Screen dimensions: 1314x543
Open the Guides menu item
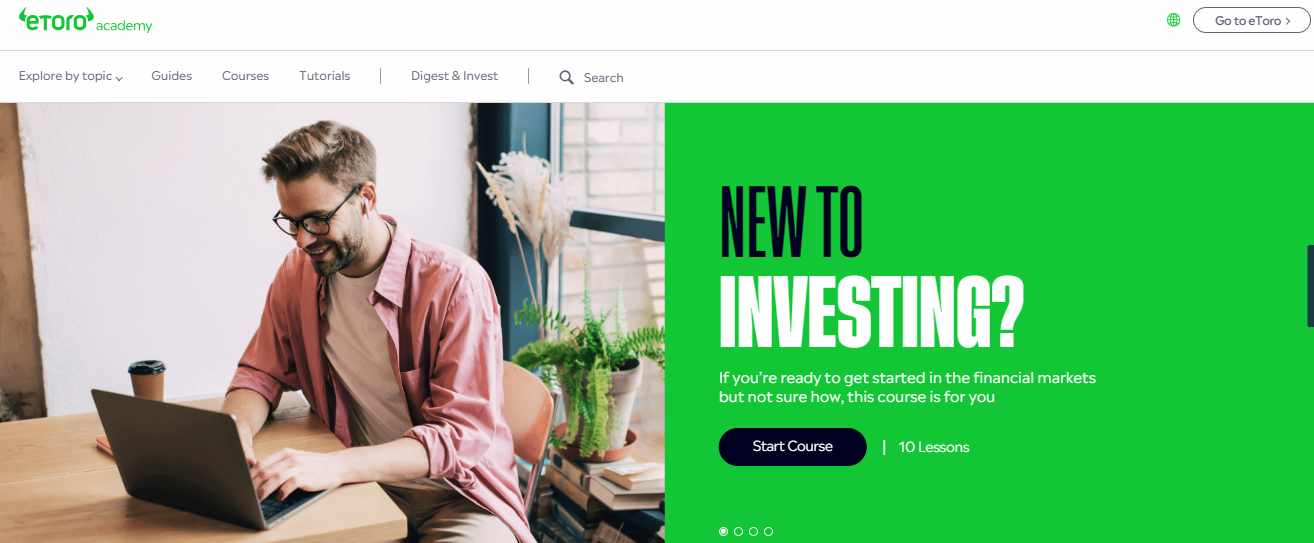coord(172,76)
